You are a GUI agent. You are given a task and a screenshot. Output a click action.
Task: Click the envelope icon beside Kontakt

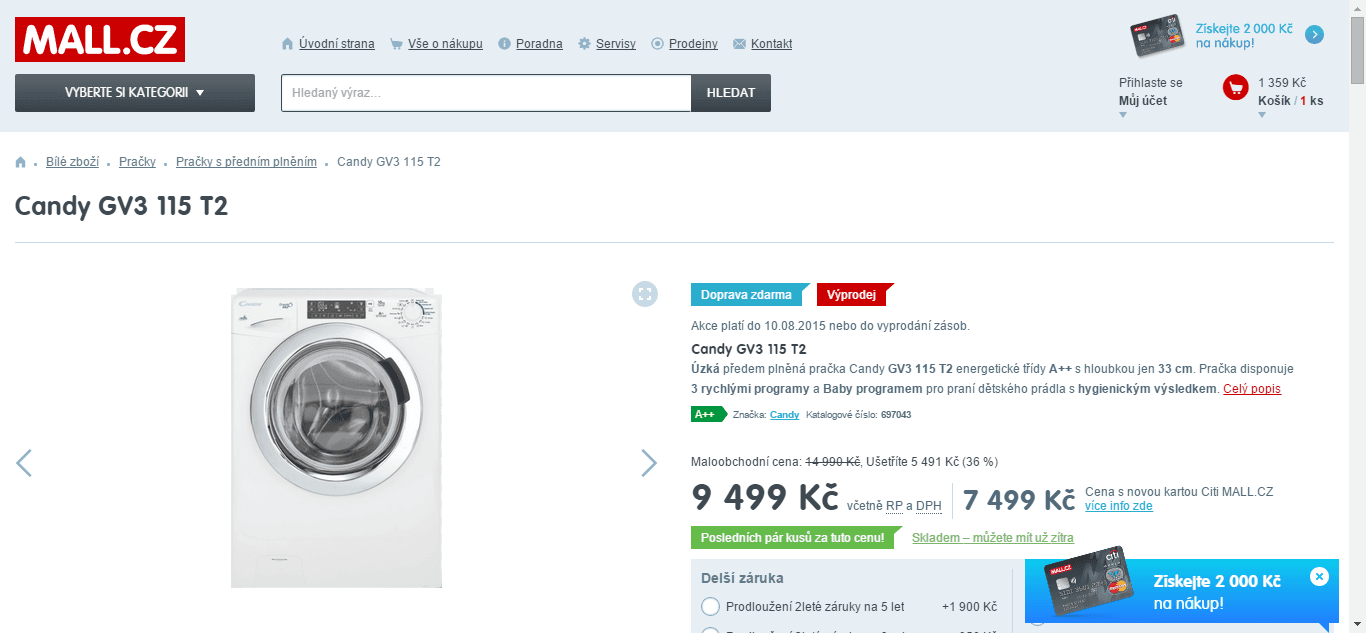pos(740,44)
